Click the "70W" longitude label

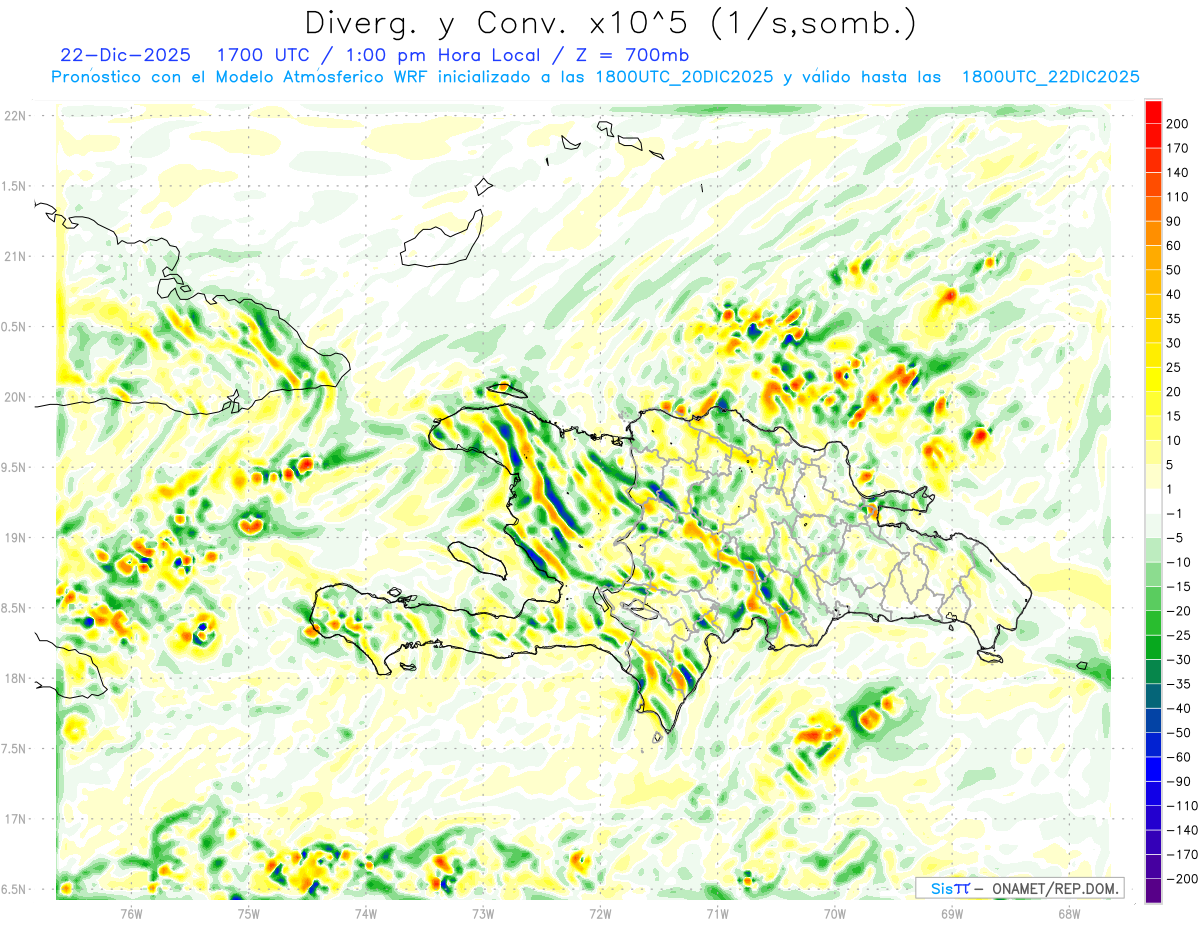click(x=835, y=913)
